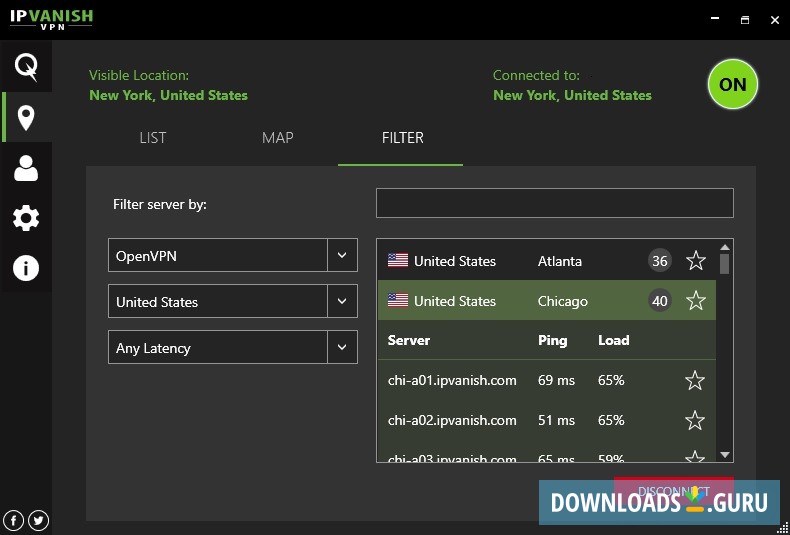Open the Facebook link icon
Viewport: 790px width, 535px height.
[x=14, y=520]
